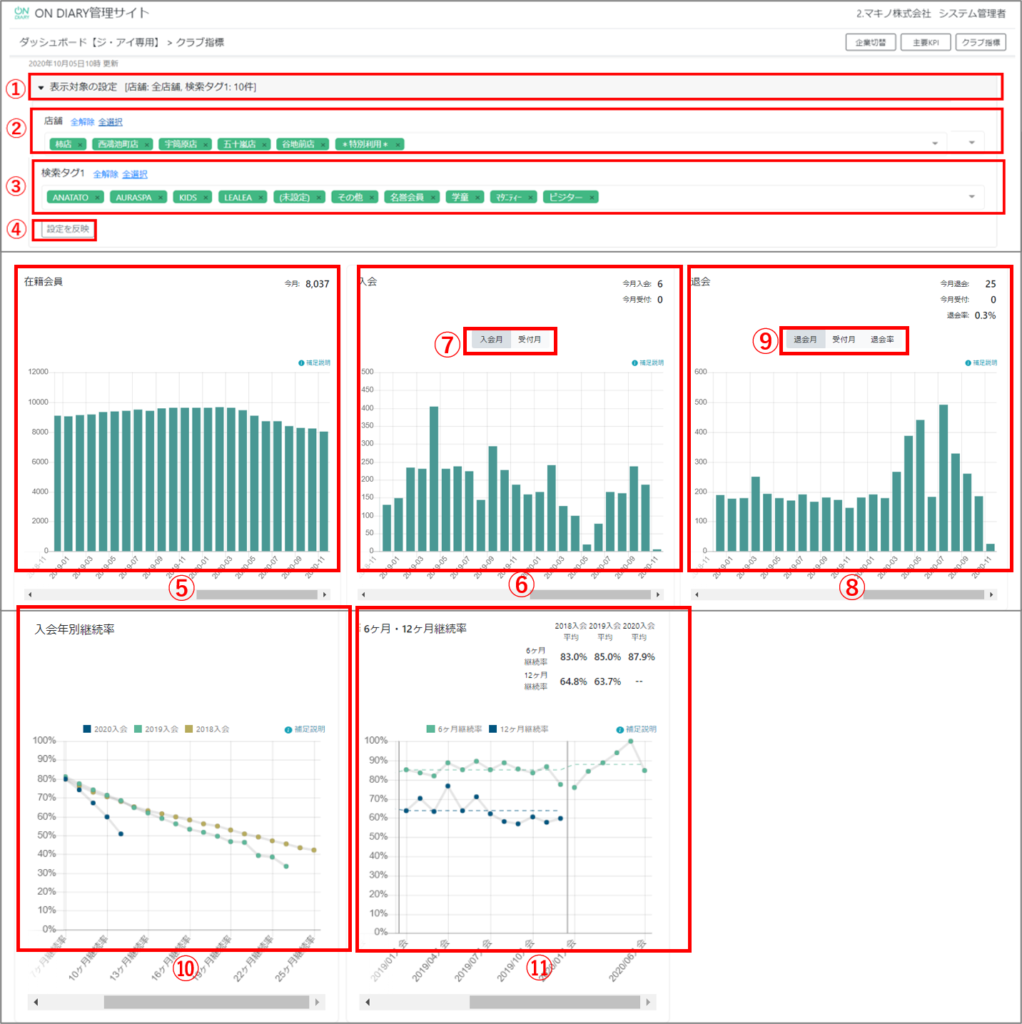Toggle the 12ヶ月継続率 legend series
1022x1024 pixels.
(520, 730)
